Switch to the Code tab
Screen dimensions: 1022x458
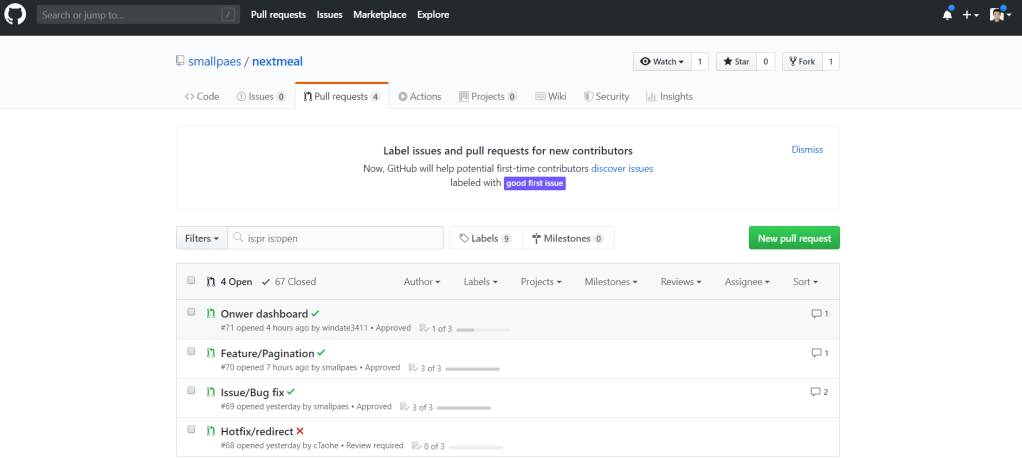(202, 97)
